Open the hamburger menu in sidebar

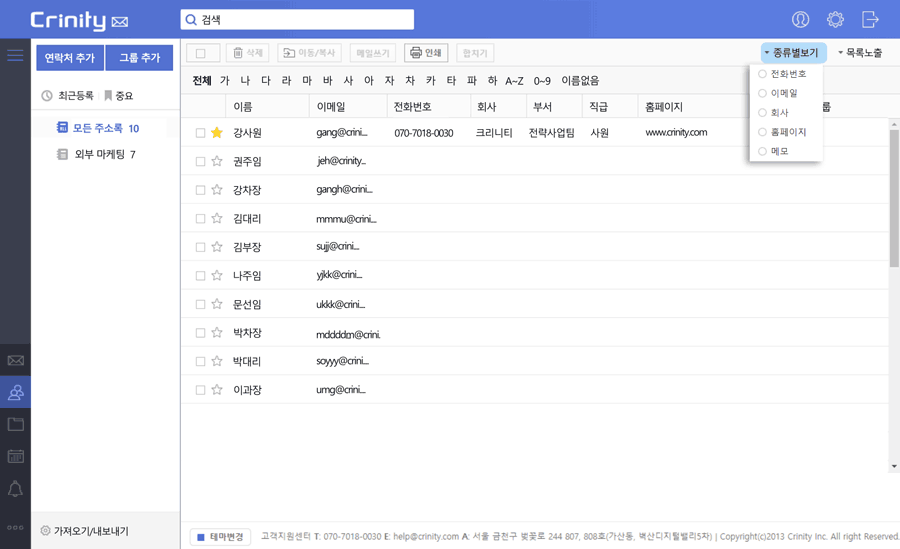[15, 55]
